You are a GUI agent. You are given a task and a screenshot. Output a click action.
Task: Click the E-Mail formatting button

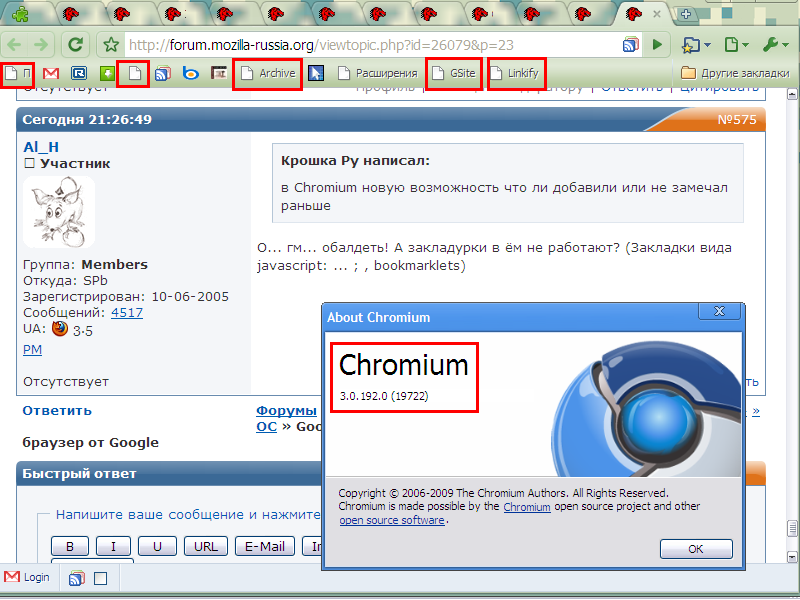(x=265, y=546)
